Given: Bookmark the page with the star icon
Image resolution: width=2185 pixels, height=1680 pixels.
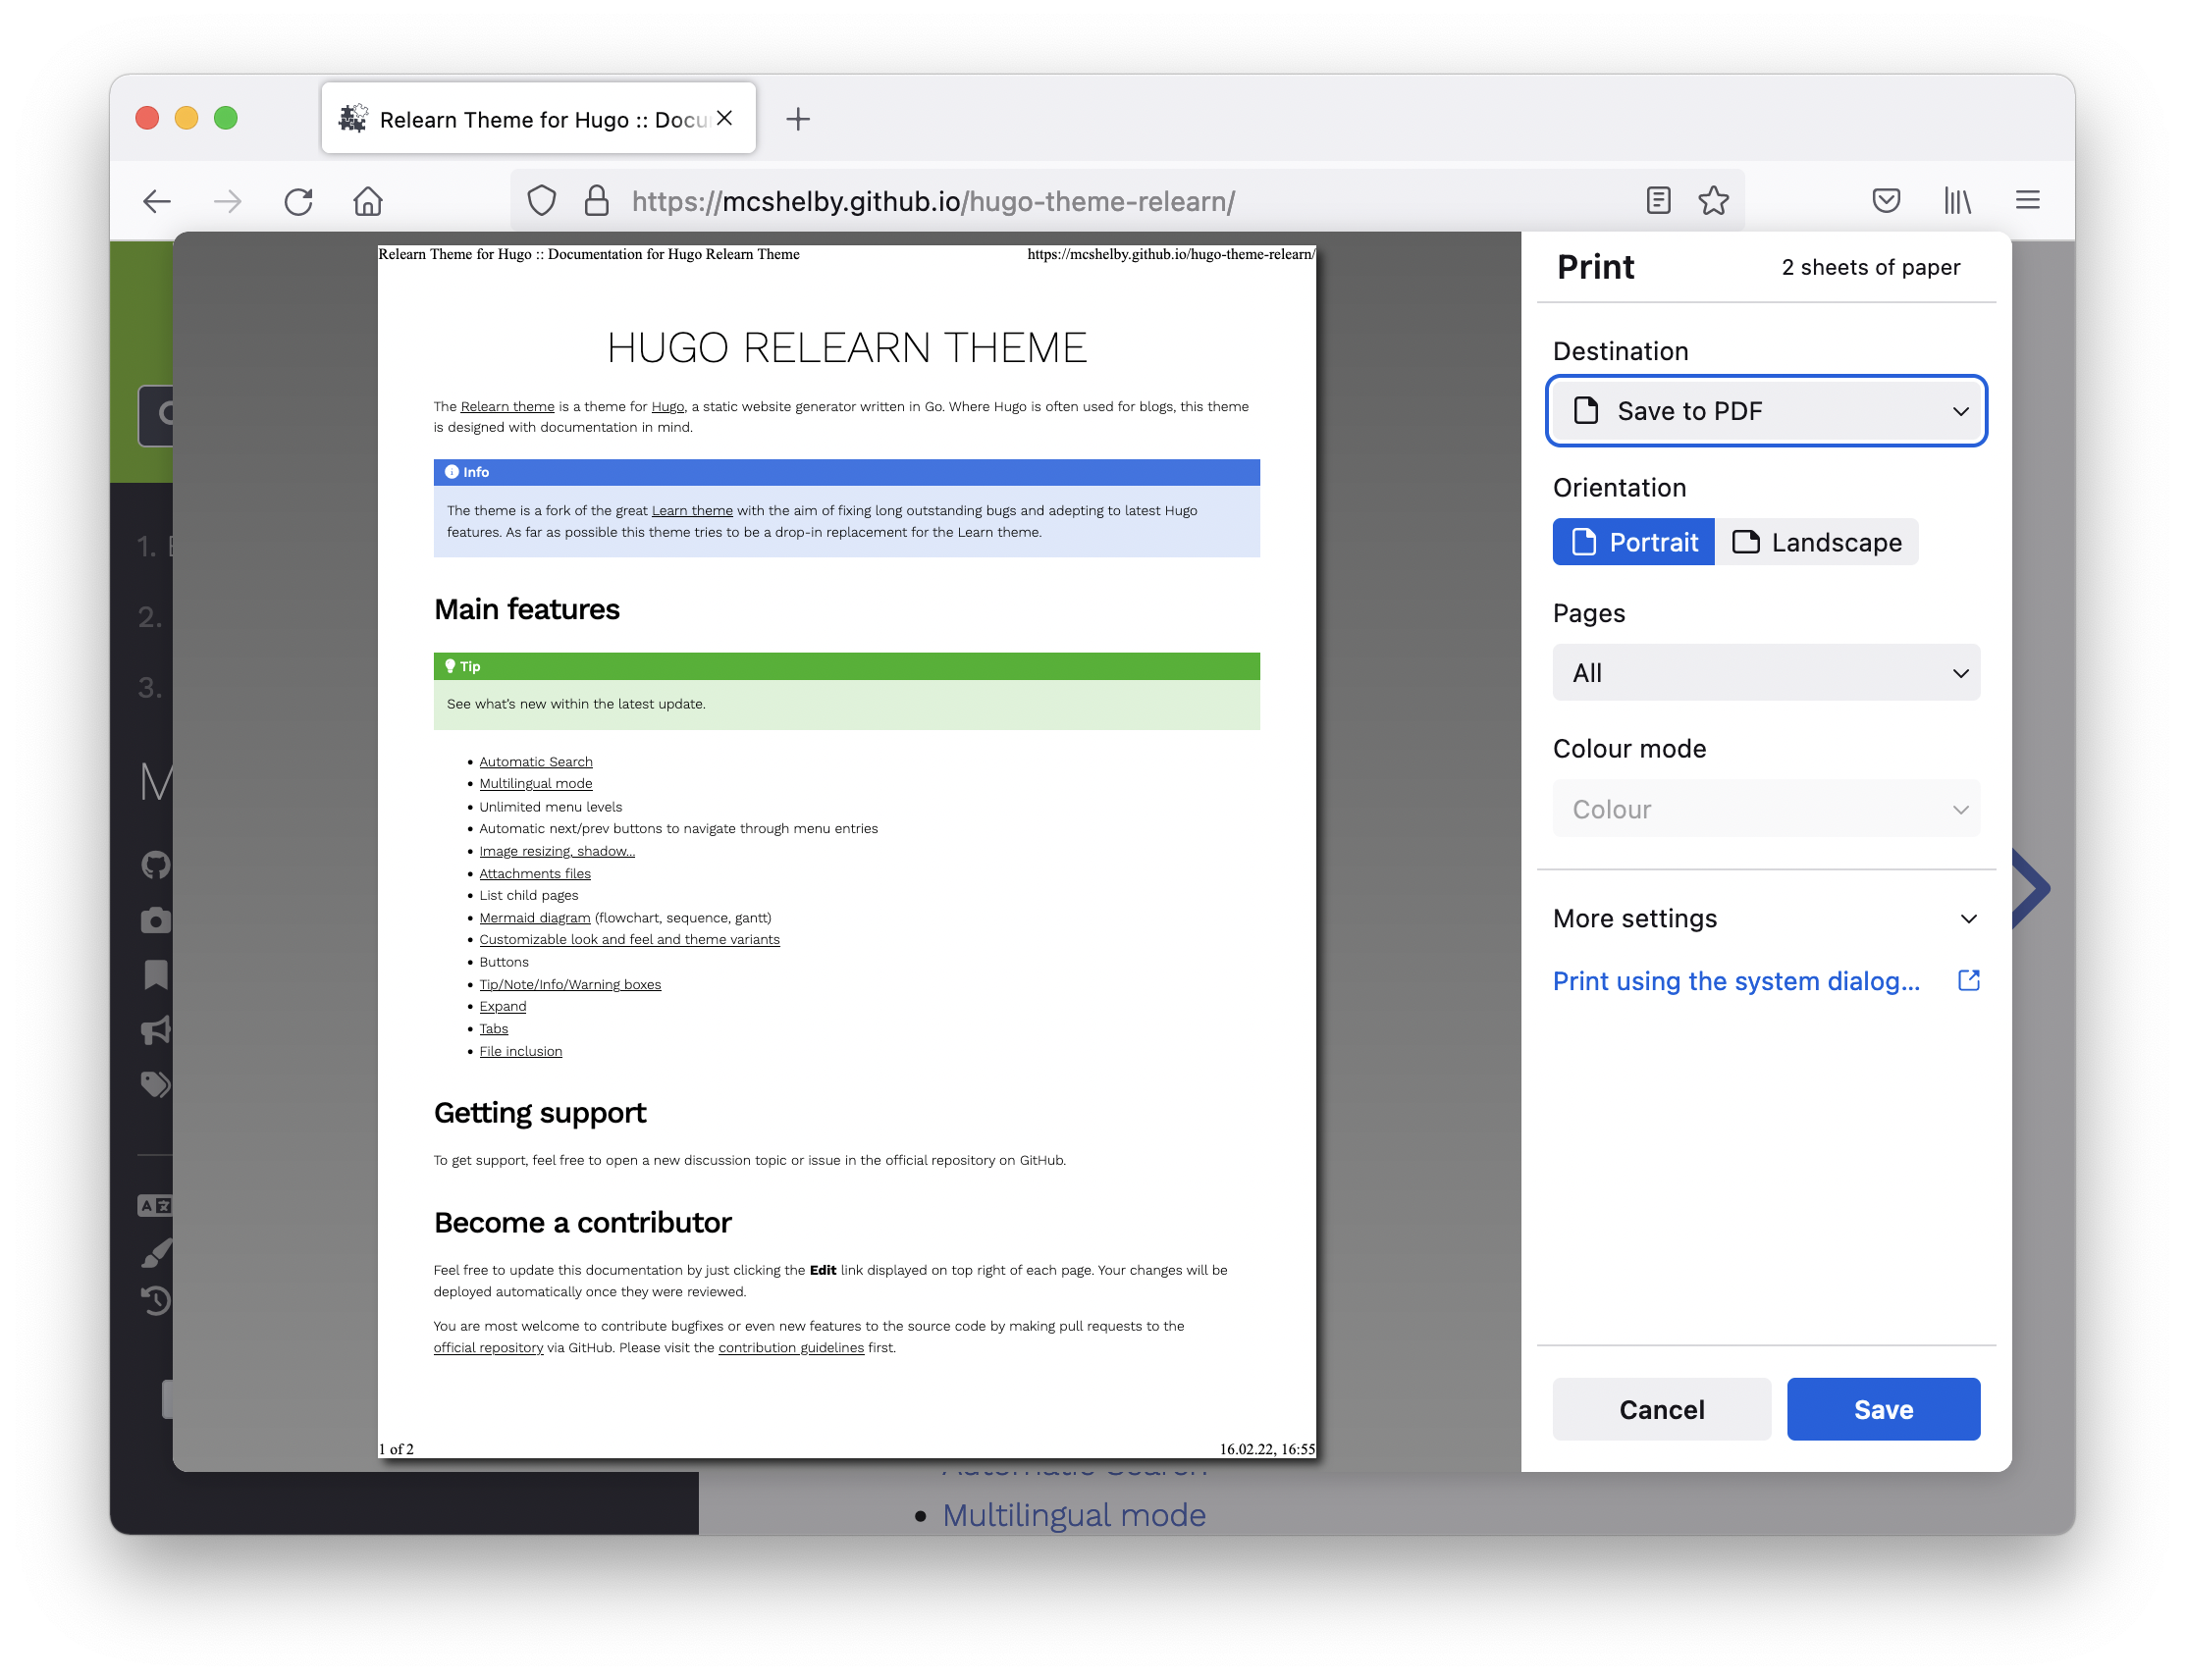Looking at the screenshot, I should (x=1713, y=200).
